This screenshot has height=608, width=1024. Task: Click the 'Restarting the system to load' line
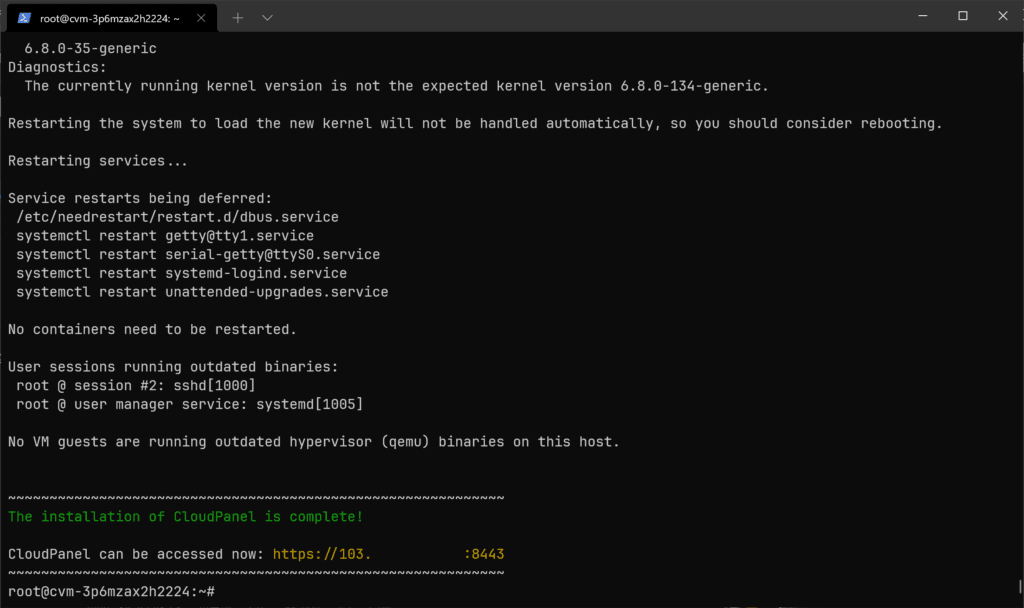pos(475,123)
